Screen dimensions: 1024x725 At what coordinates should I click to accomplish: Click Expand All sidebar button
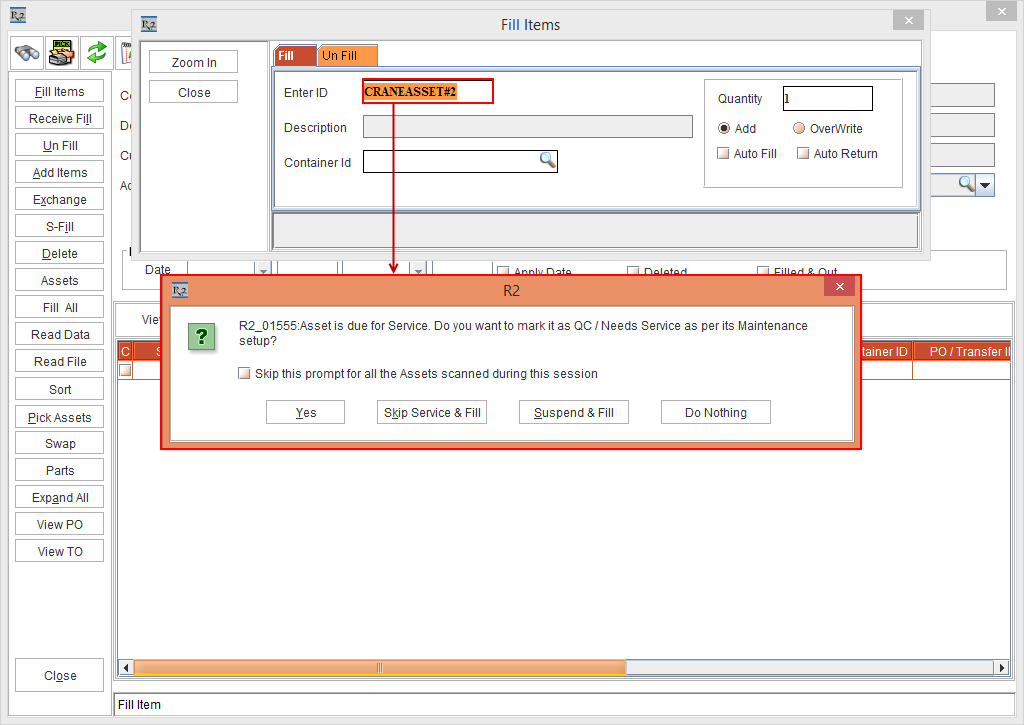point(59,497)
